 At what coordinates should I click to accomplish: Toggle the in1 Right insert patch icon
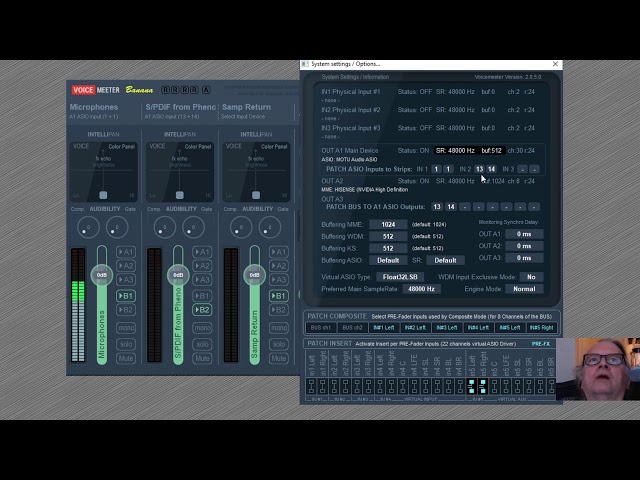coord(322,386)
